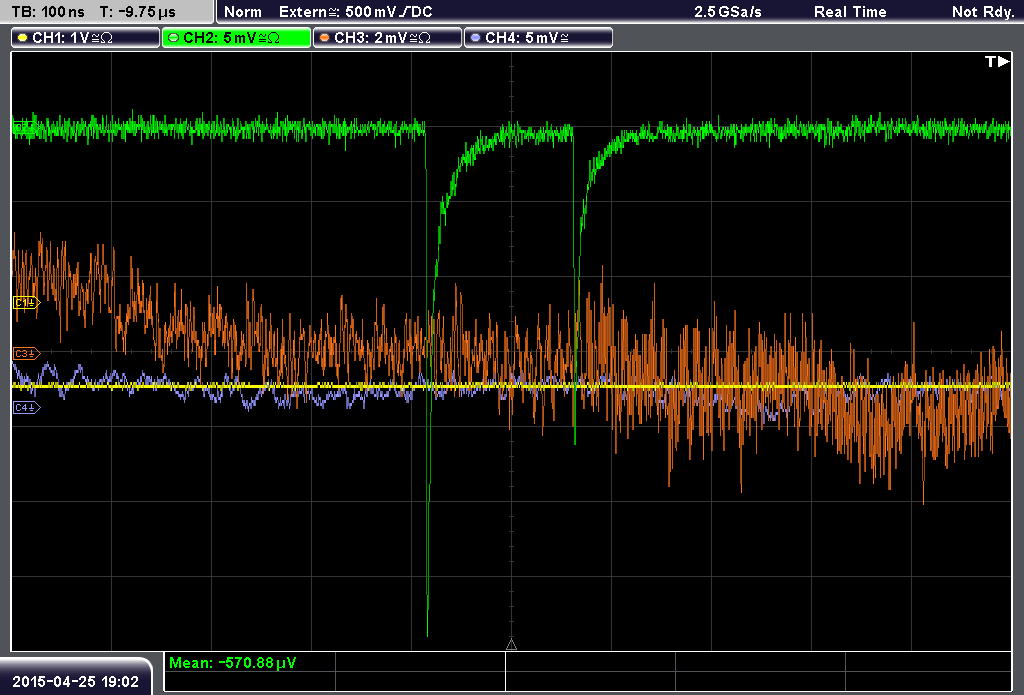This screenshot has height=695, width=1024.
Task: Click the C1 ground level marker
Action: pyautogui.click(x=27, y=302)
